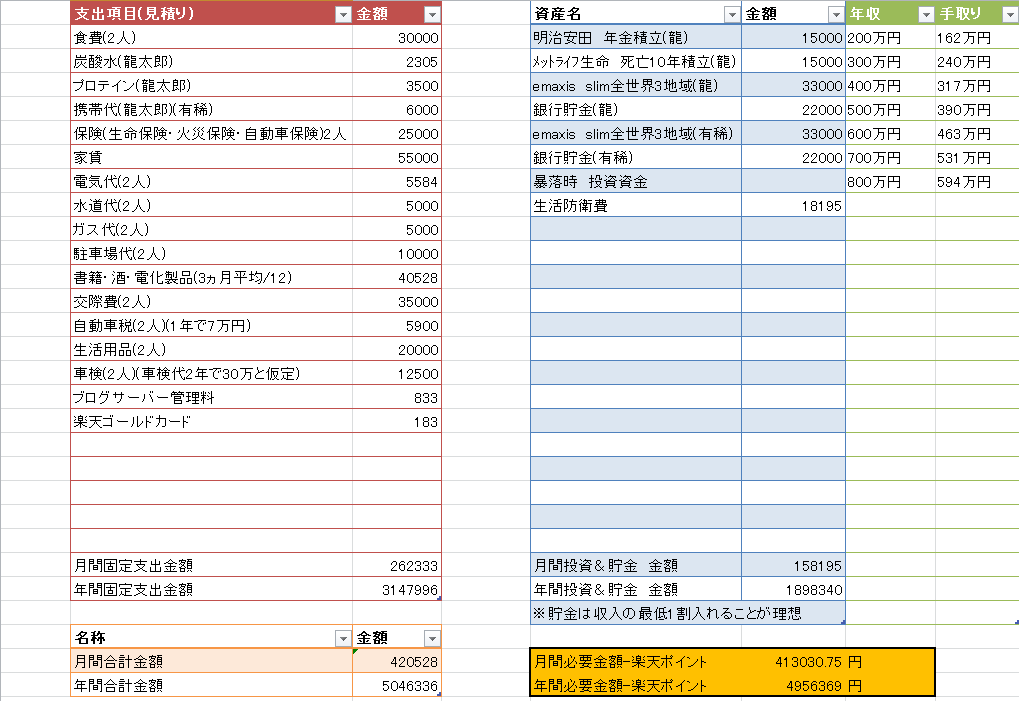The width and height of the screenshot is (1019, 701).
Task: Select the 年間固定支出金額 label cell
Action: click(x=211, y=590)
